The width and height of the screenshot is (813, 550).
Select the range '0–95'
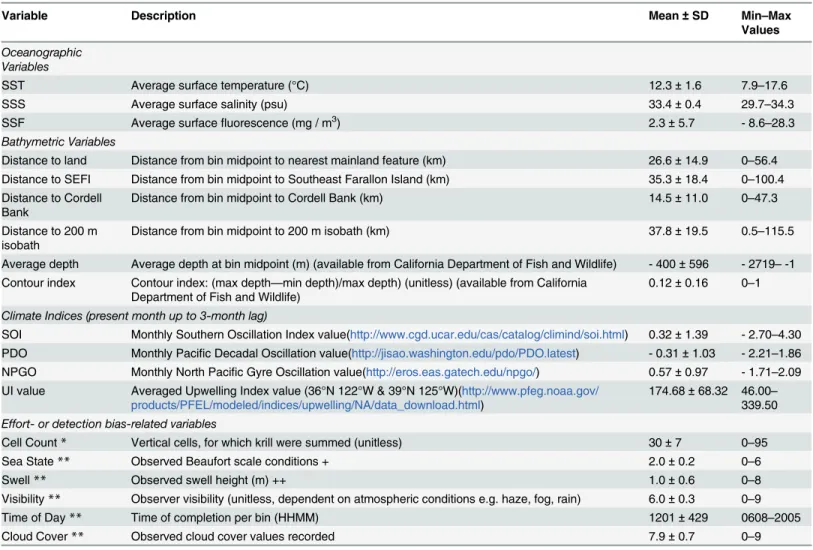754,443
